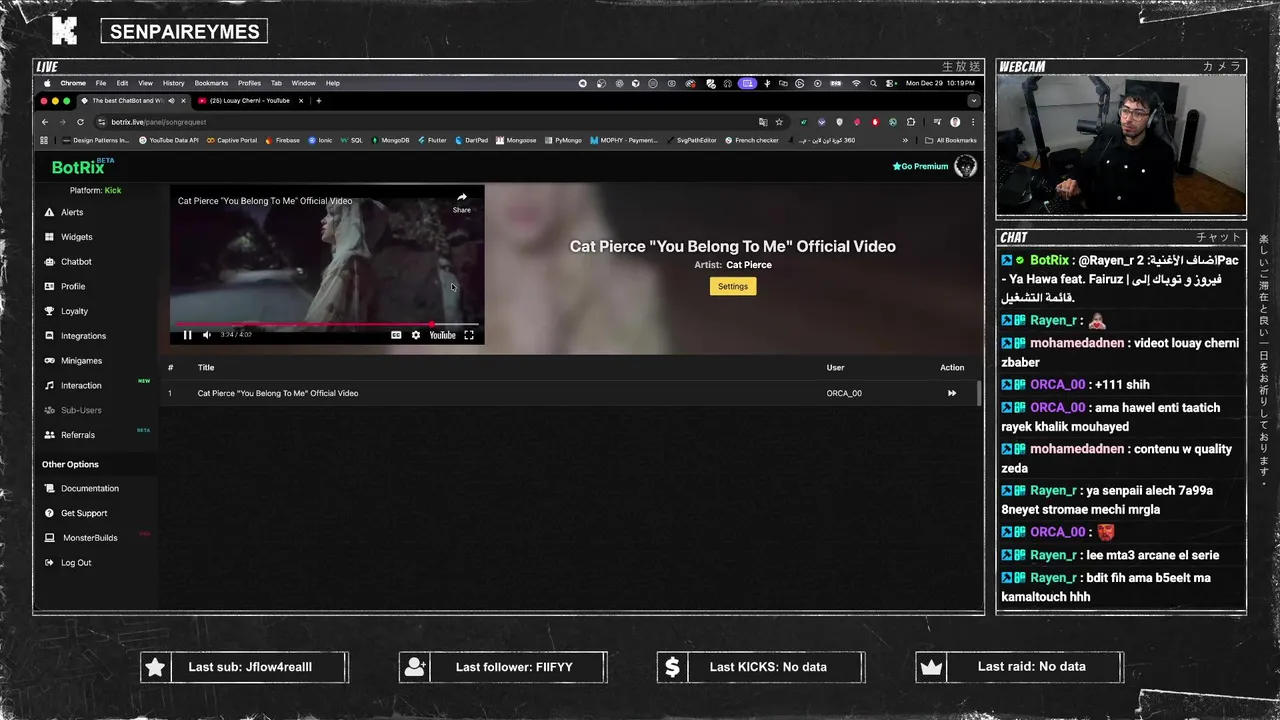Enter fullscreen mode on the video
Image resolution: width=1280 pixels, height=720 pixels.
[469, 335]
